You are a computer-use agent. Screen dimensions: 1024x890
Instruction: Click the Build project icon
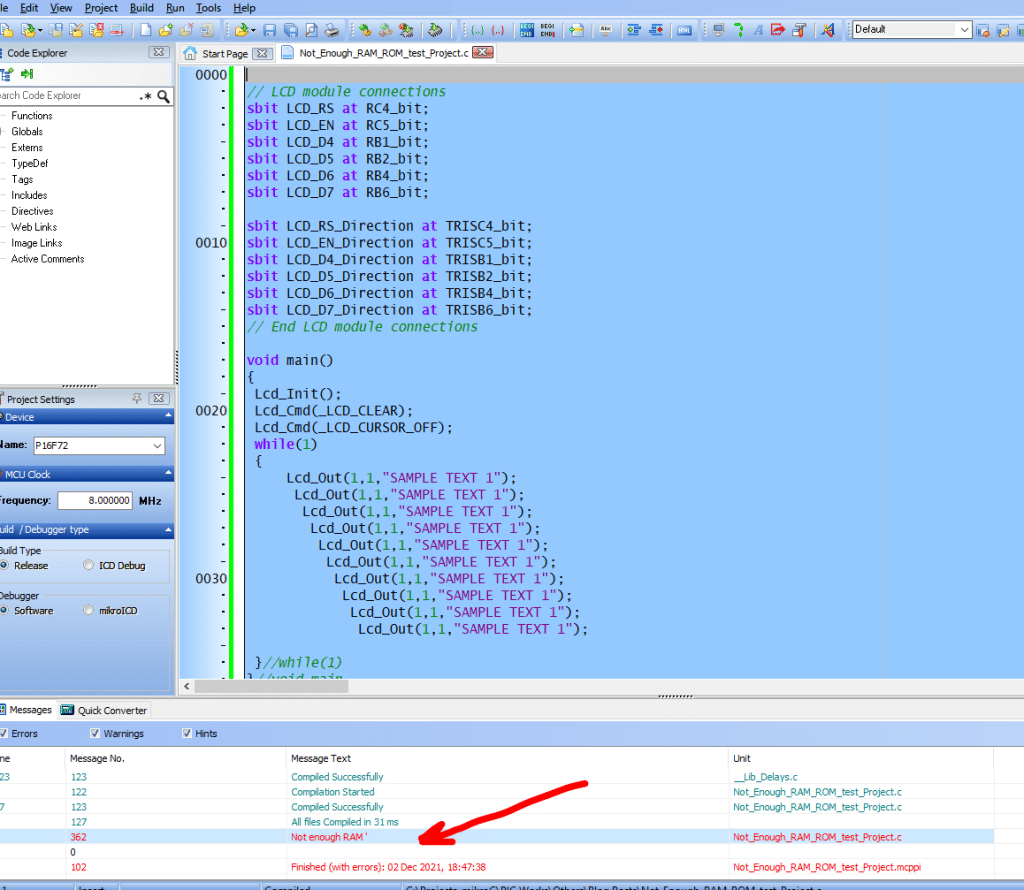click(365, 30)
